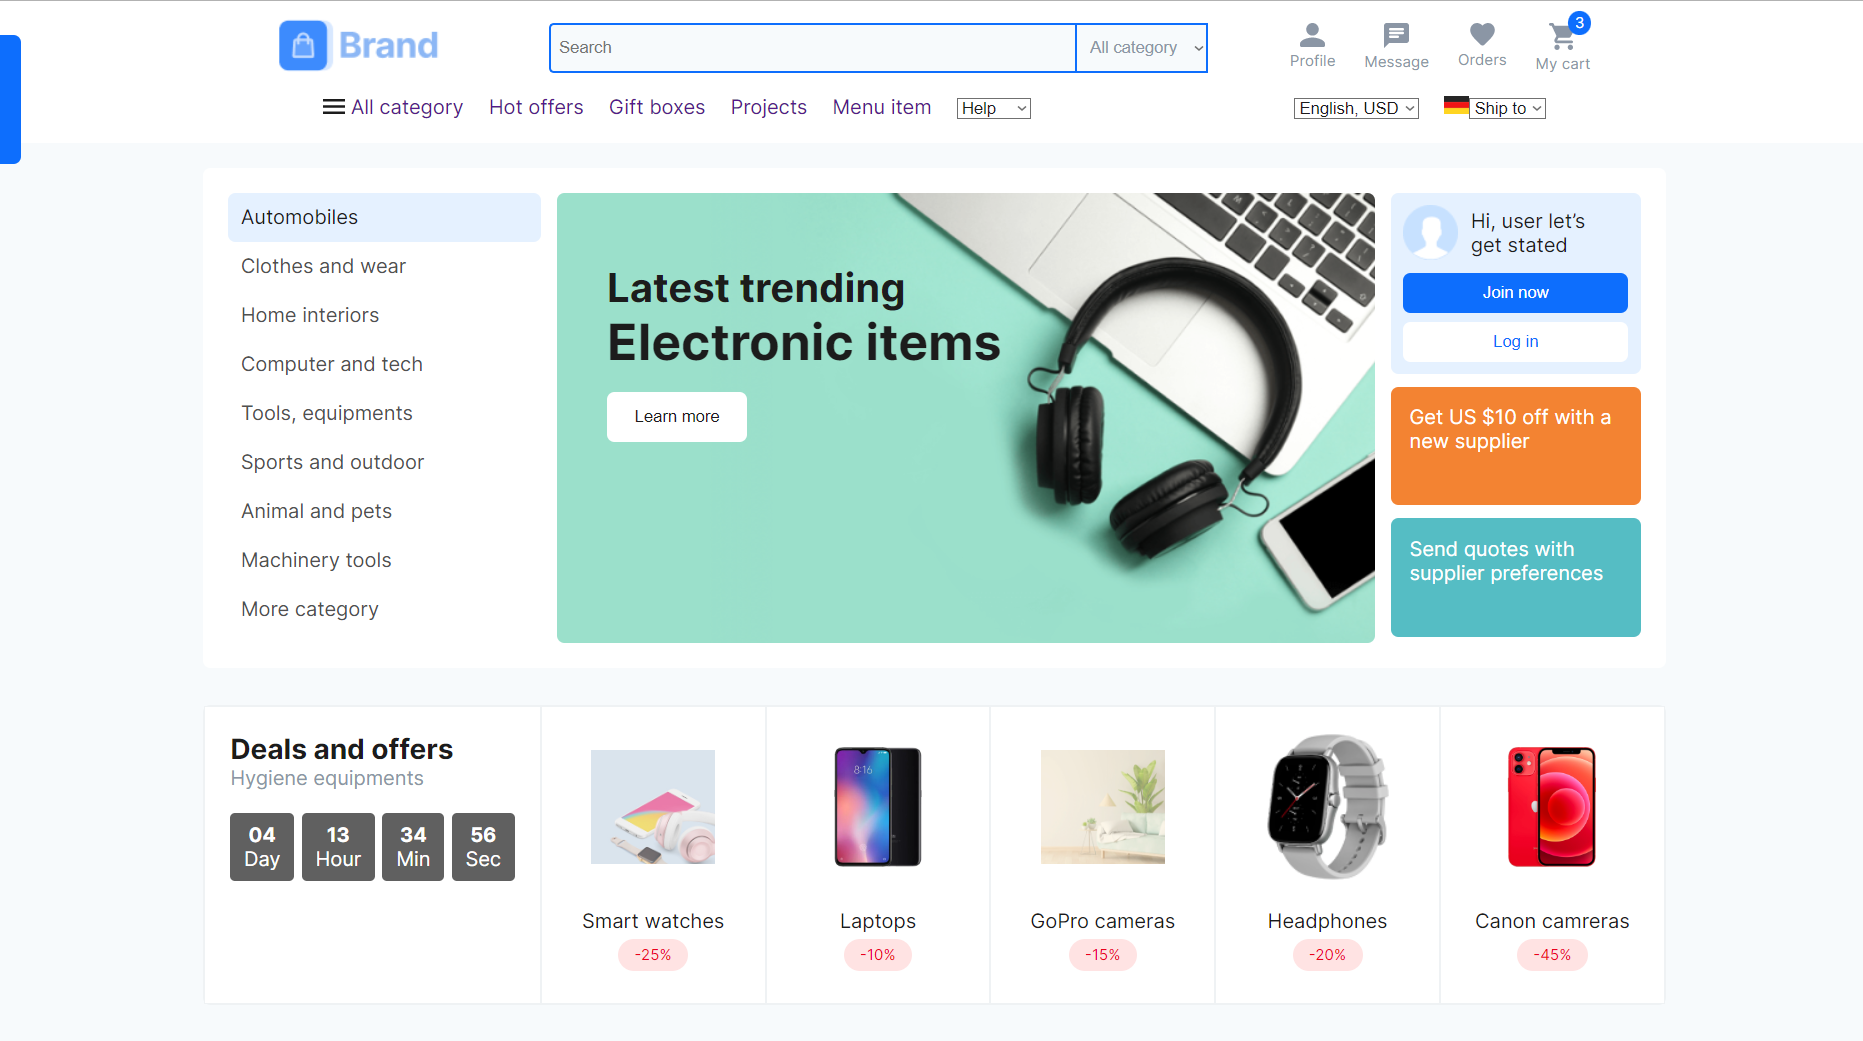Click the hamburger All category menu icon
The height and width of the screenshot is (1041, 1863).
(x=334, y=107)
